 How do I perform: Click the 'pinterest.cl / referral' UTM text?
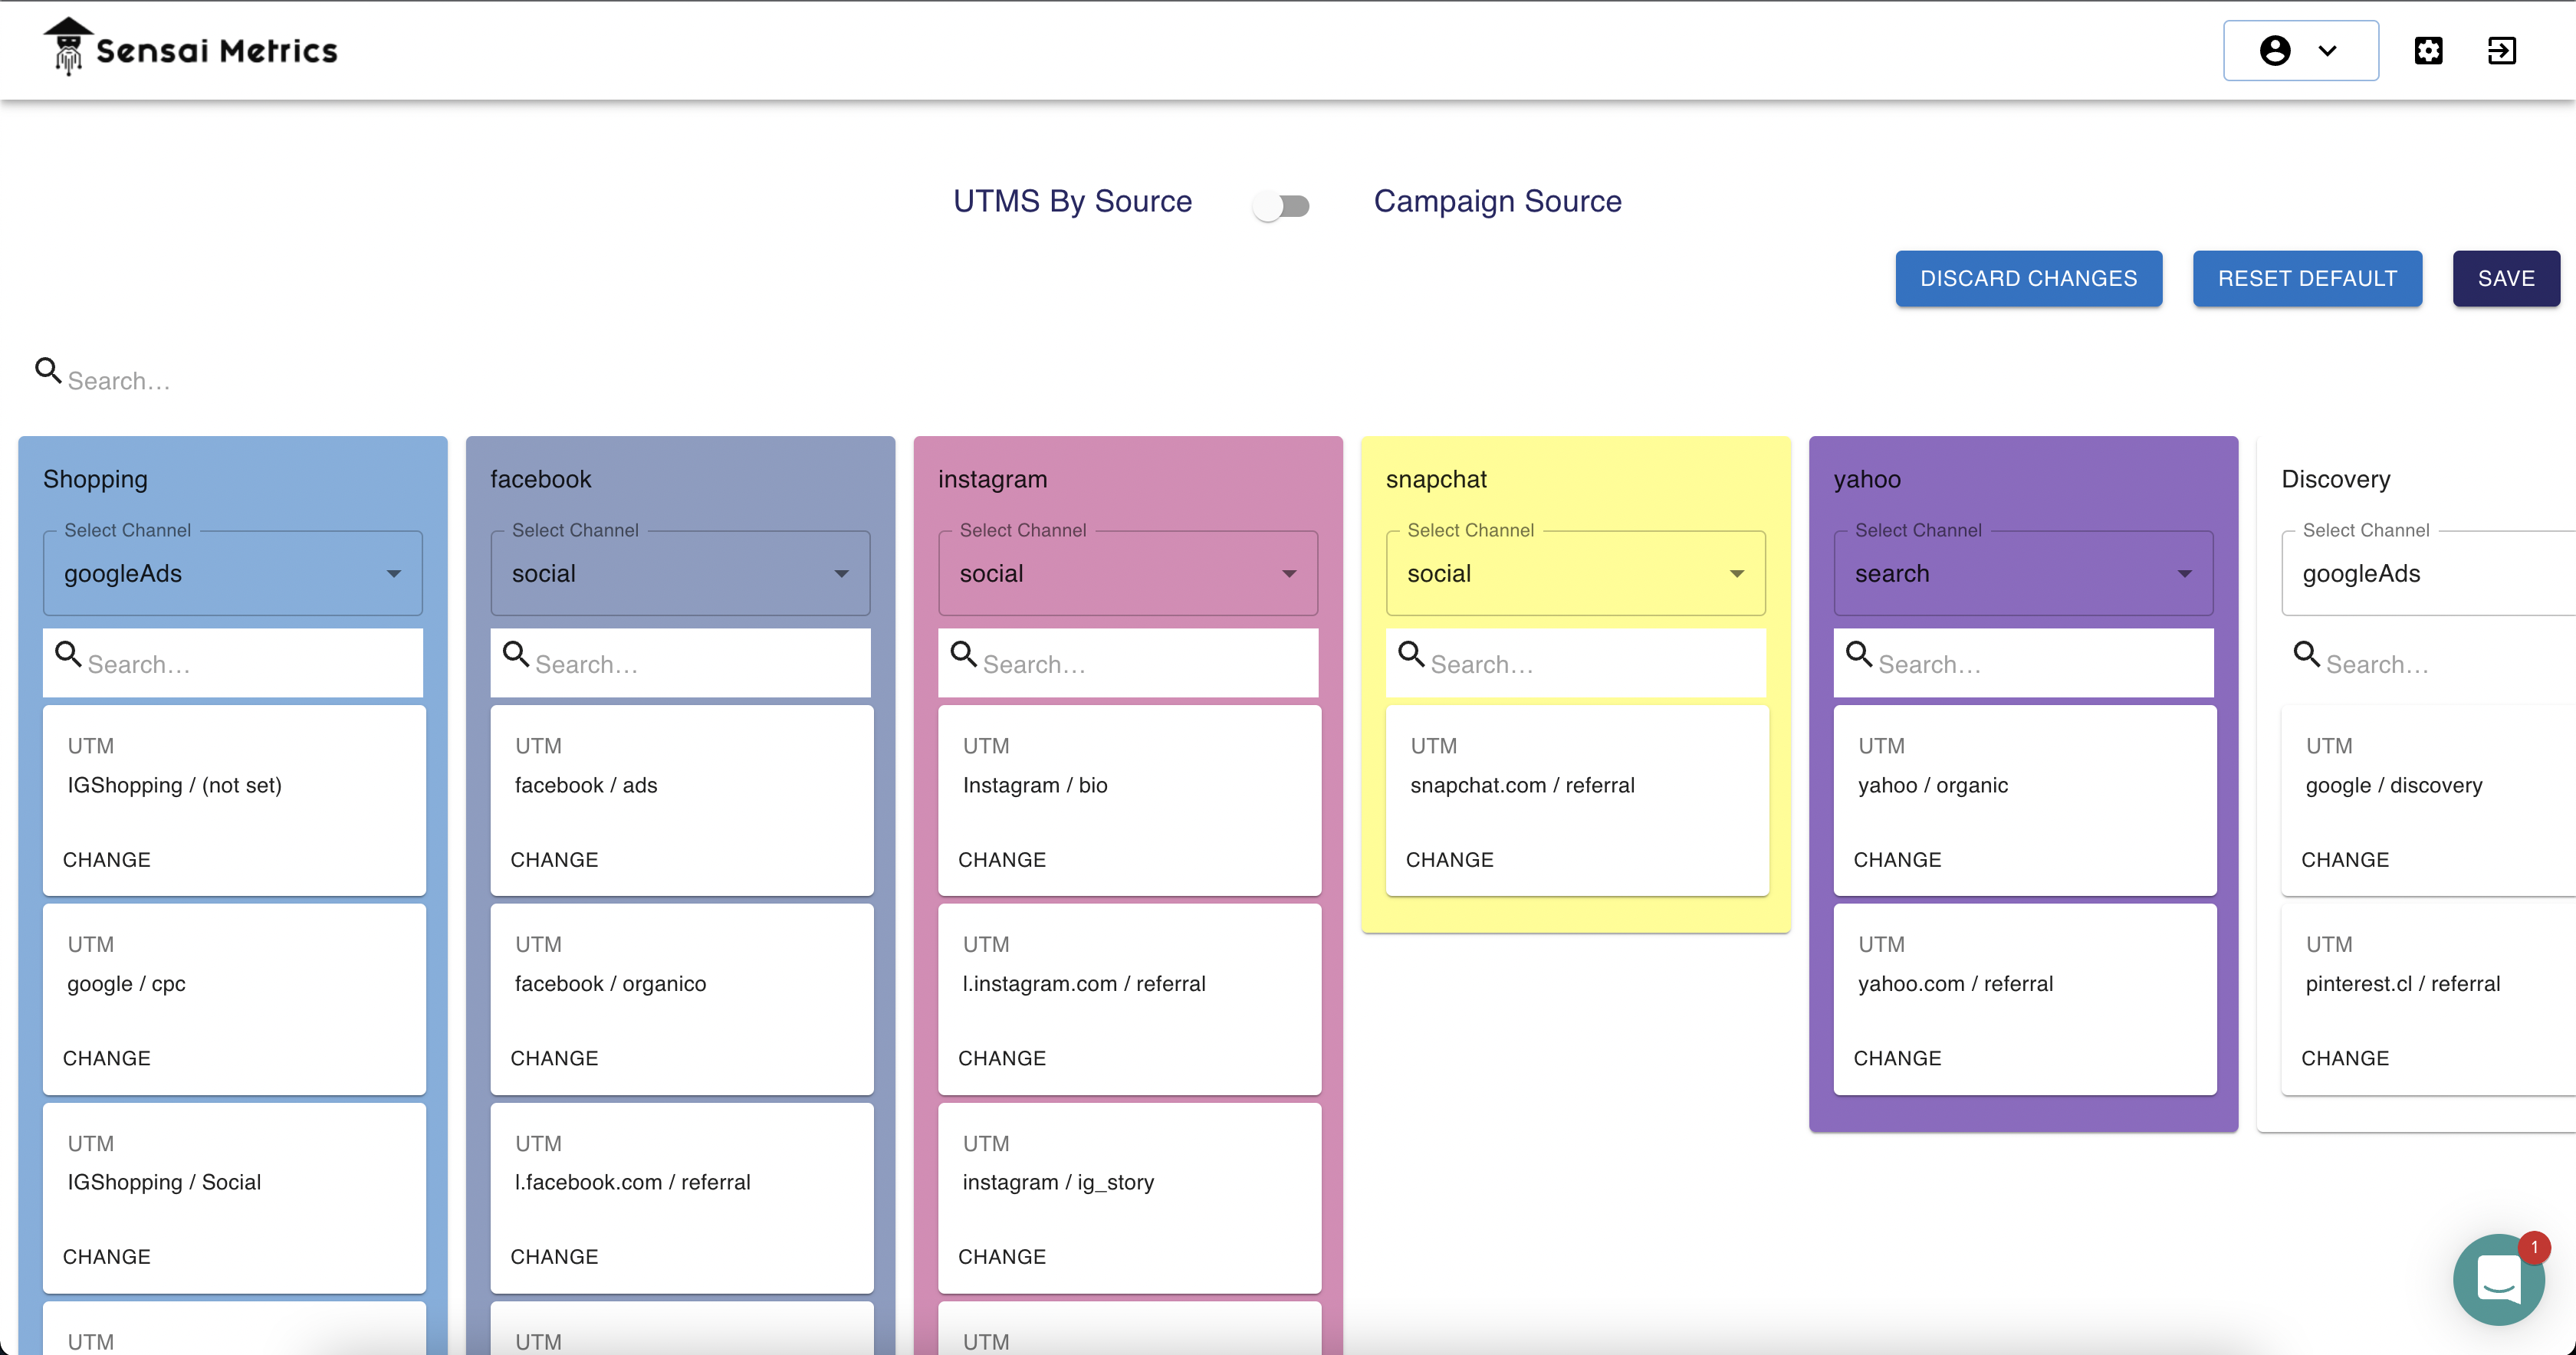click(2403, 984)
